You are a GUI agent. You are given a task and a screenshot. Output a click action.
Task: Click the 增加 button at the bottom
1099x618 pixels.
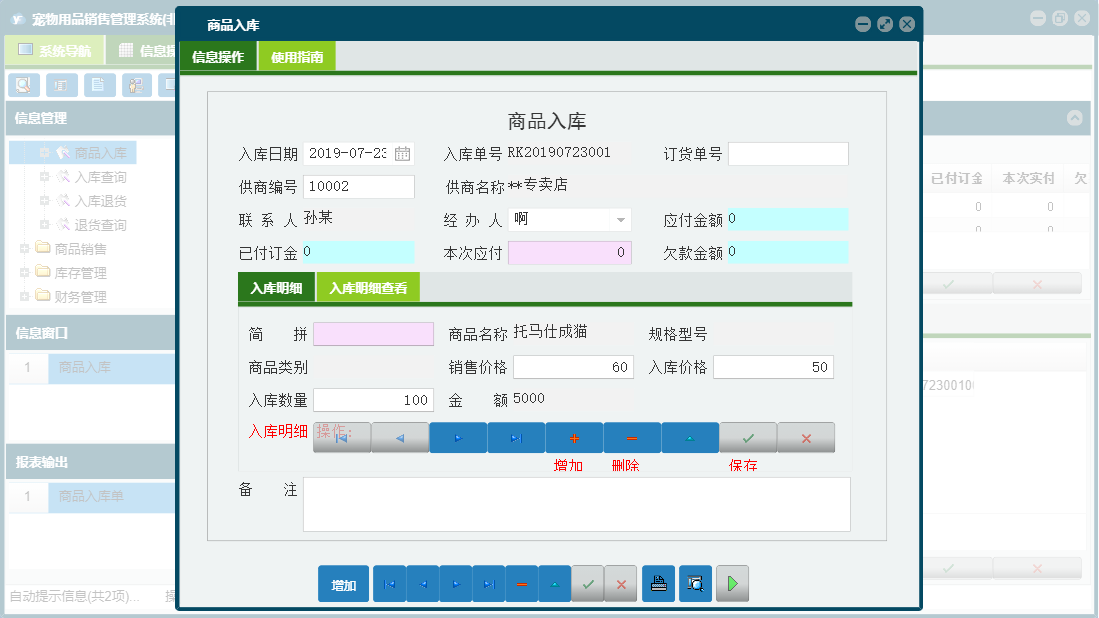(x=343, y=583)
